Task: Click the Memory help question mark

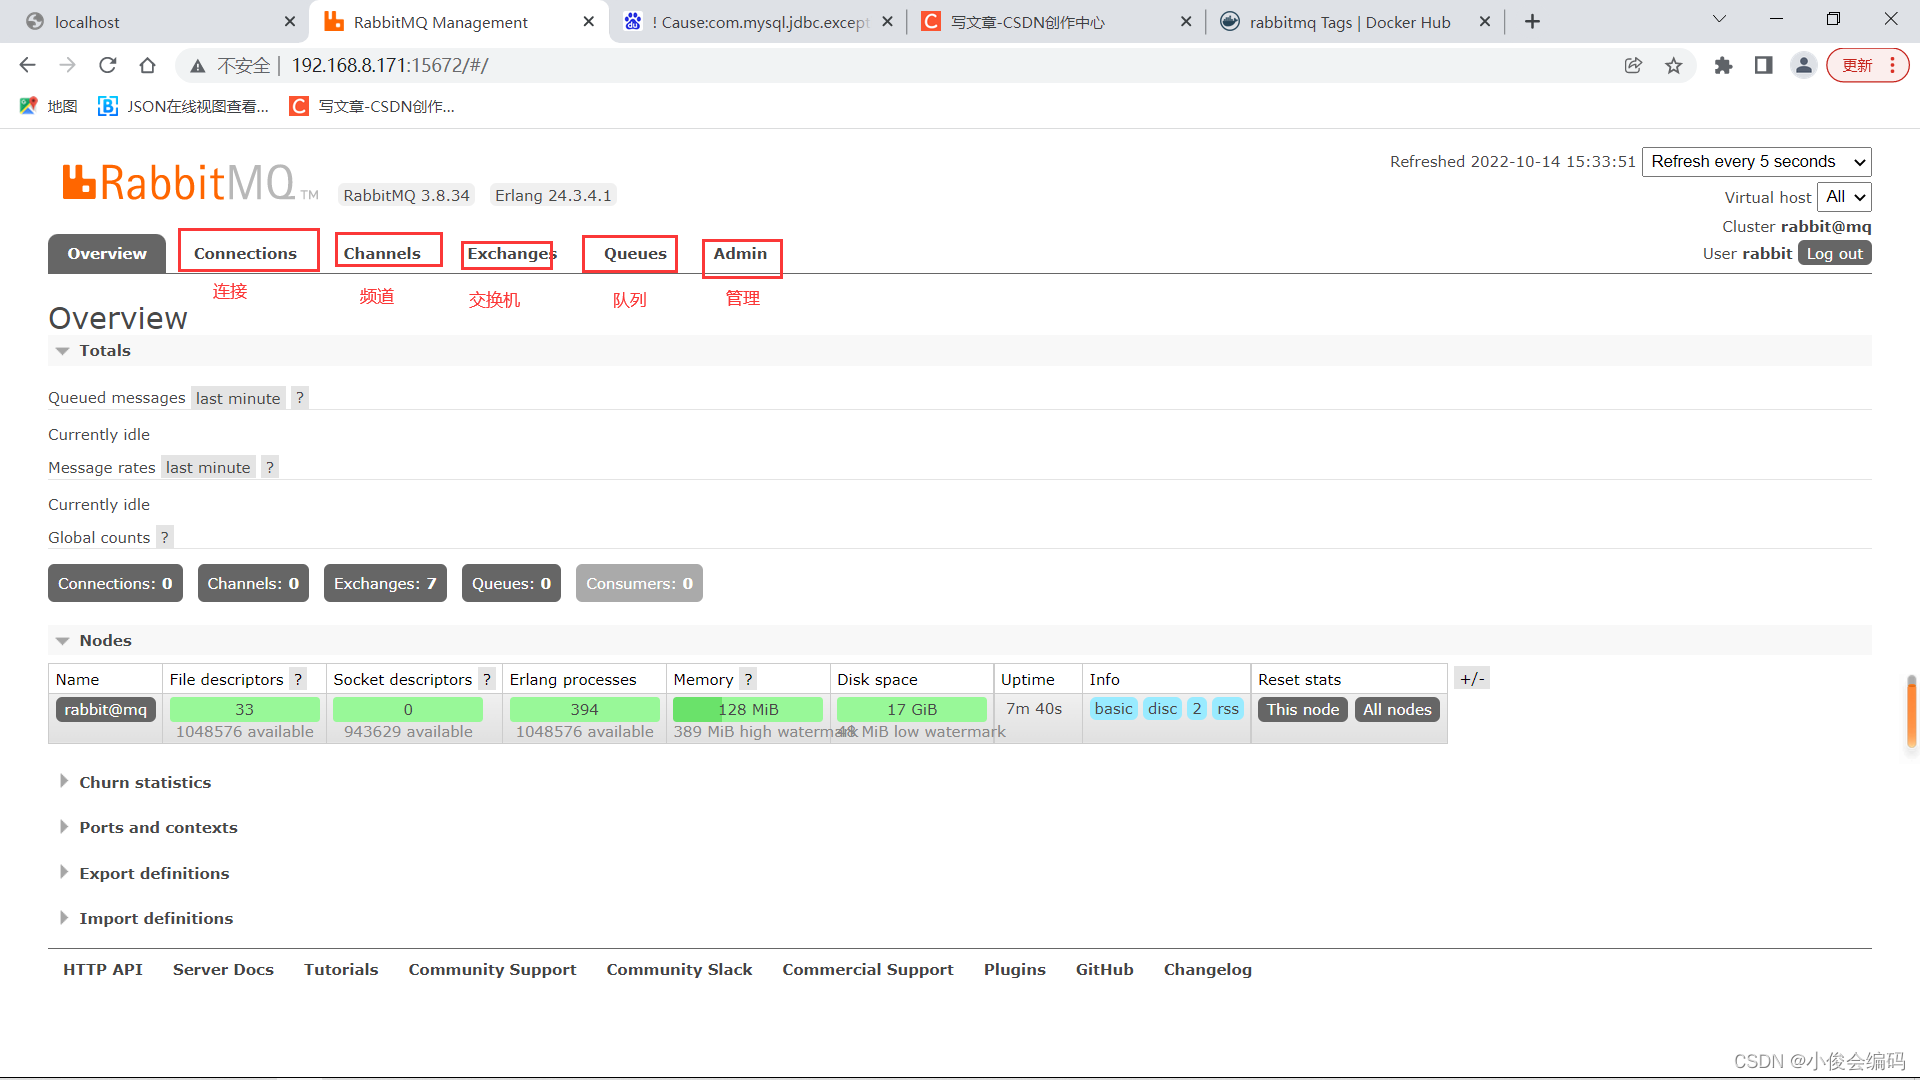Action: point(748,679)
